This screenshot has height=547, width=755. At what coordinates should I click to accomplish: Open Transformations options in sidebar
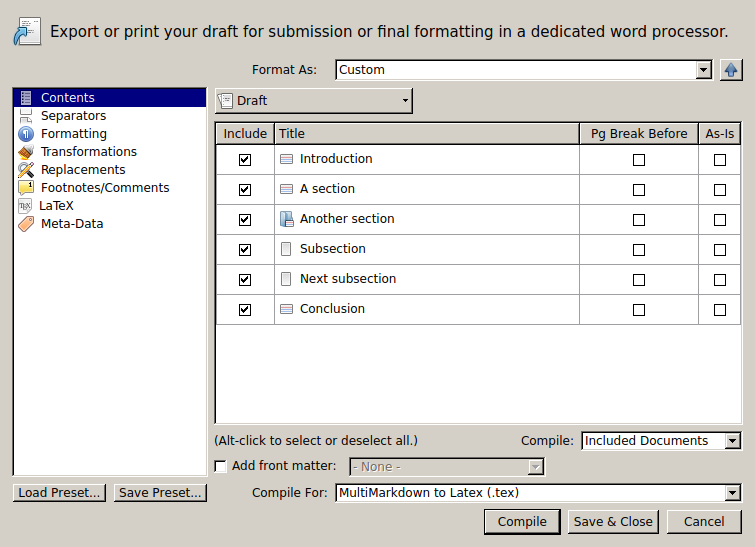coord(89,152)
